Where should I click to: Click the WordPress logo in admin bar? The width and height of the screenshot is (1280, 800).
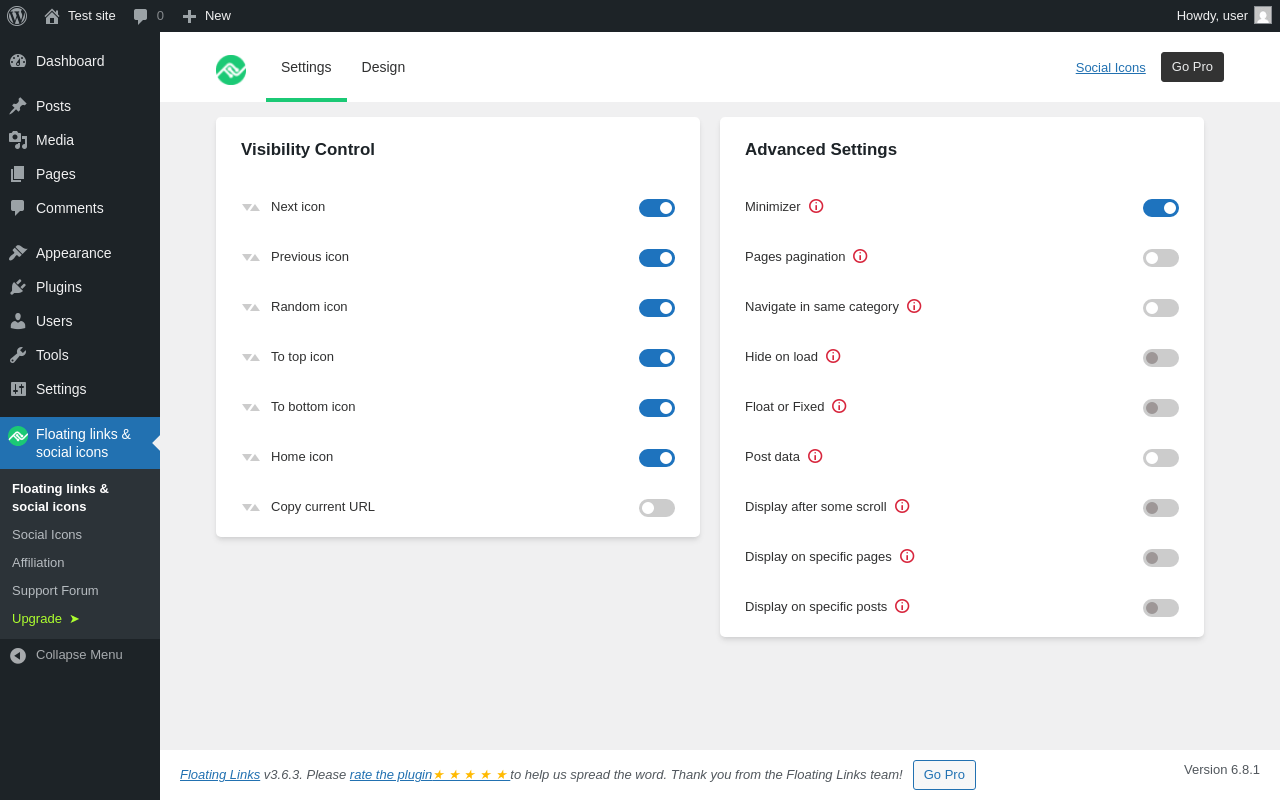coord(17,16)
